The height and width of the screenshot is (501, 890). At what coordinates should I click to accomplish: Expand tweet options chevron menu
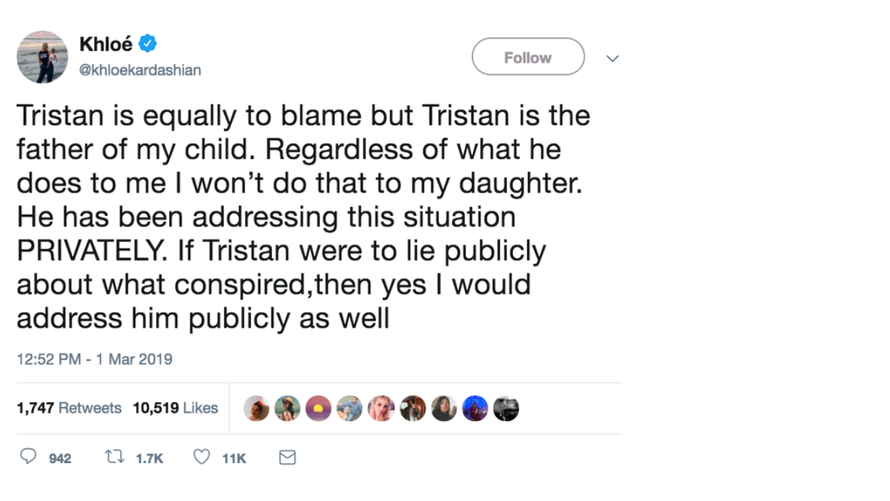(x=613, y=58)
